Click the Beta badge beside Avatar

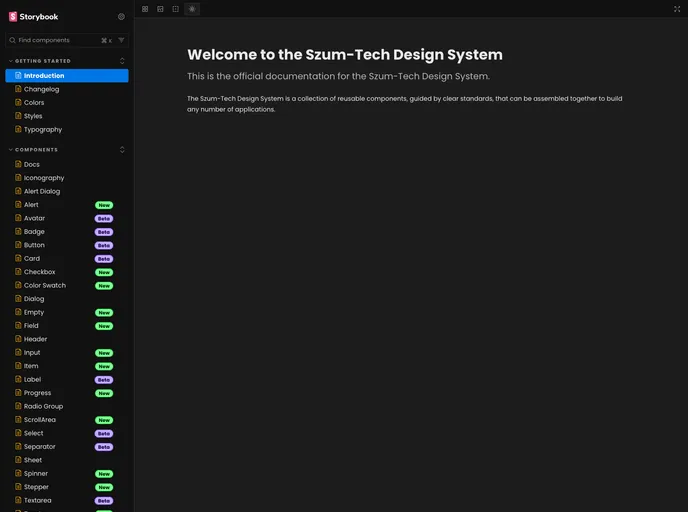click(104, 218)
